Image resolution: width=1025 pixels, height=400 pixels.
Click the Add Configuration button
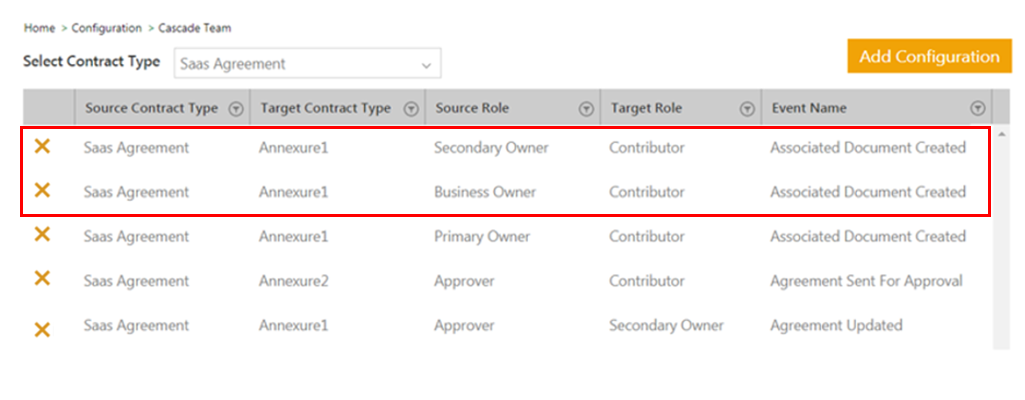(928, 56)
